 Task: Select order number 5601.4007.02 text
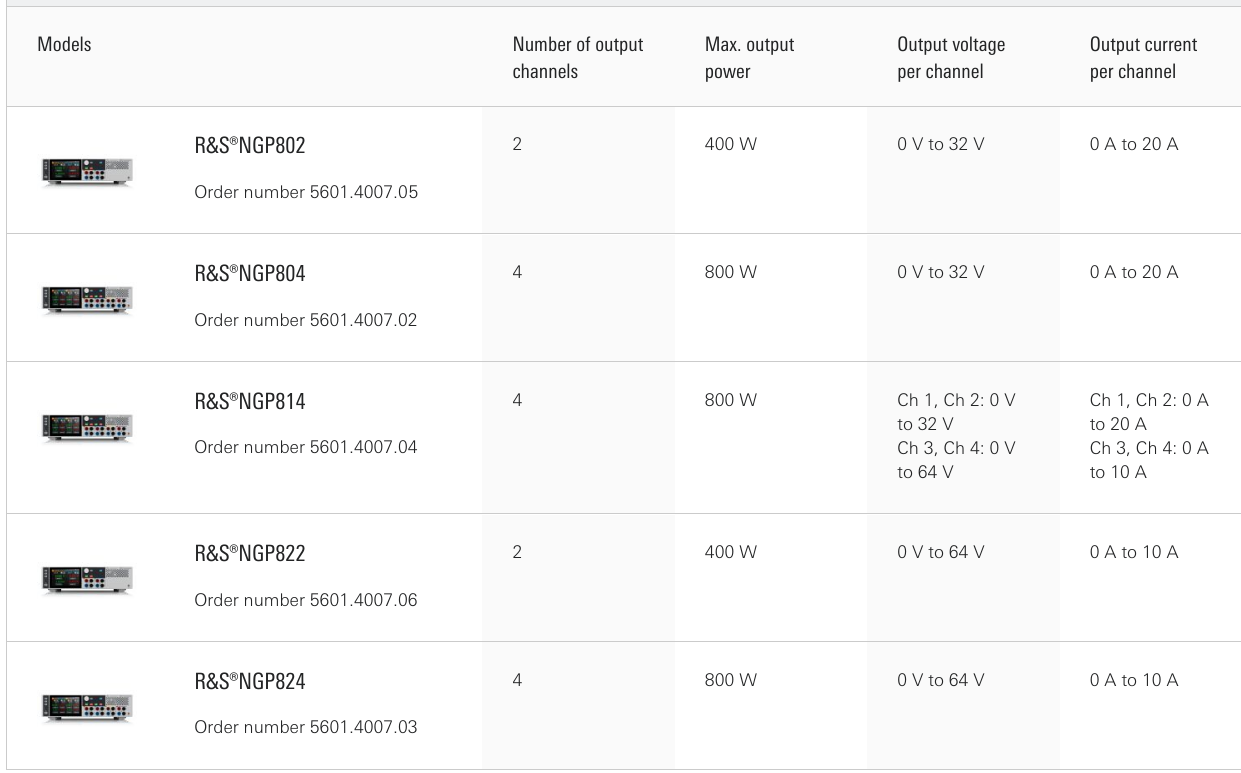point(306,320)
